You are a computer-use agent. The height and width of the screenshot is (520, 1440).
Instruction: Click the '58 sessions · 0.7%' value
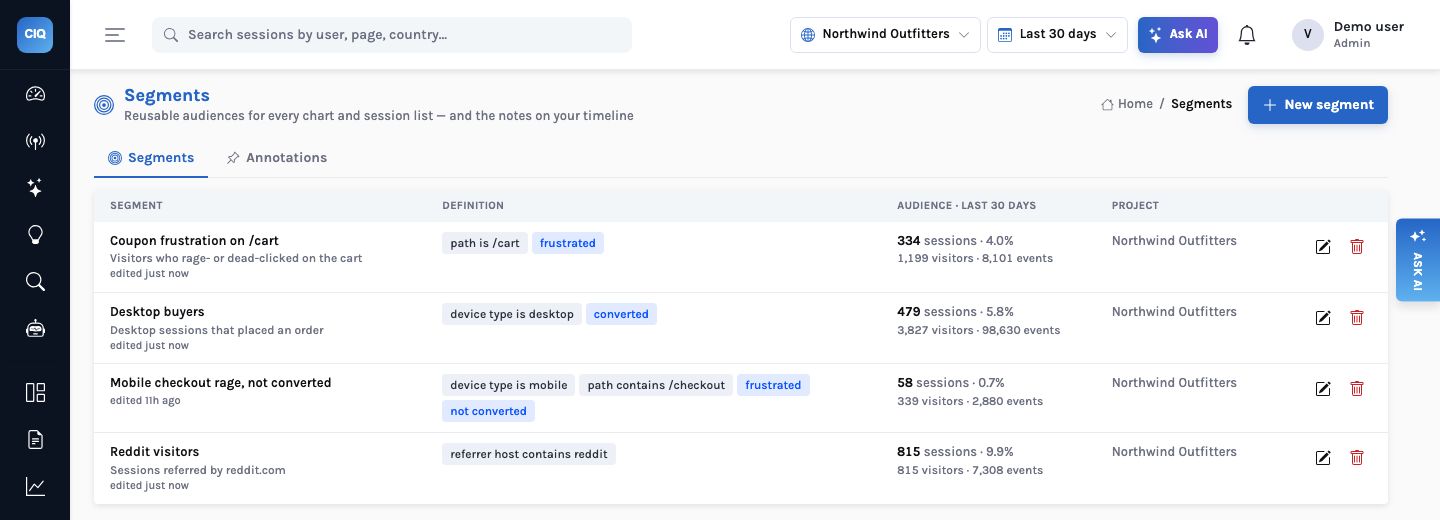pyautogui.click(x=951, y=383)
